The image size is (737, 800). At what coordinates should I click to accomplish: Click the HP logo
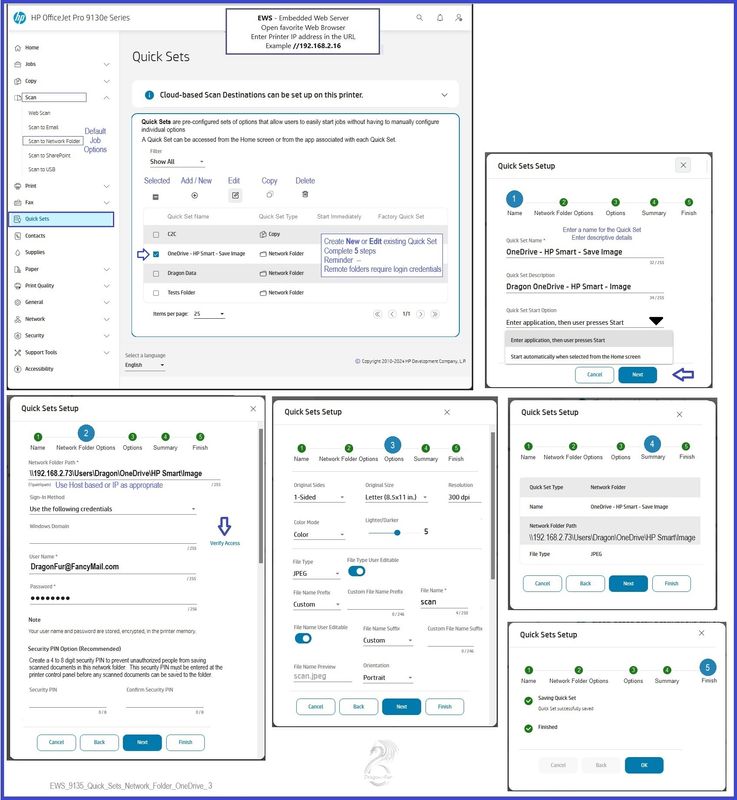coord(19,18)
